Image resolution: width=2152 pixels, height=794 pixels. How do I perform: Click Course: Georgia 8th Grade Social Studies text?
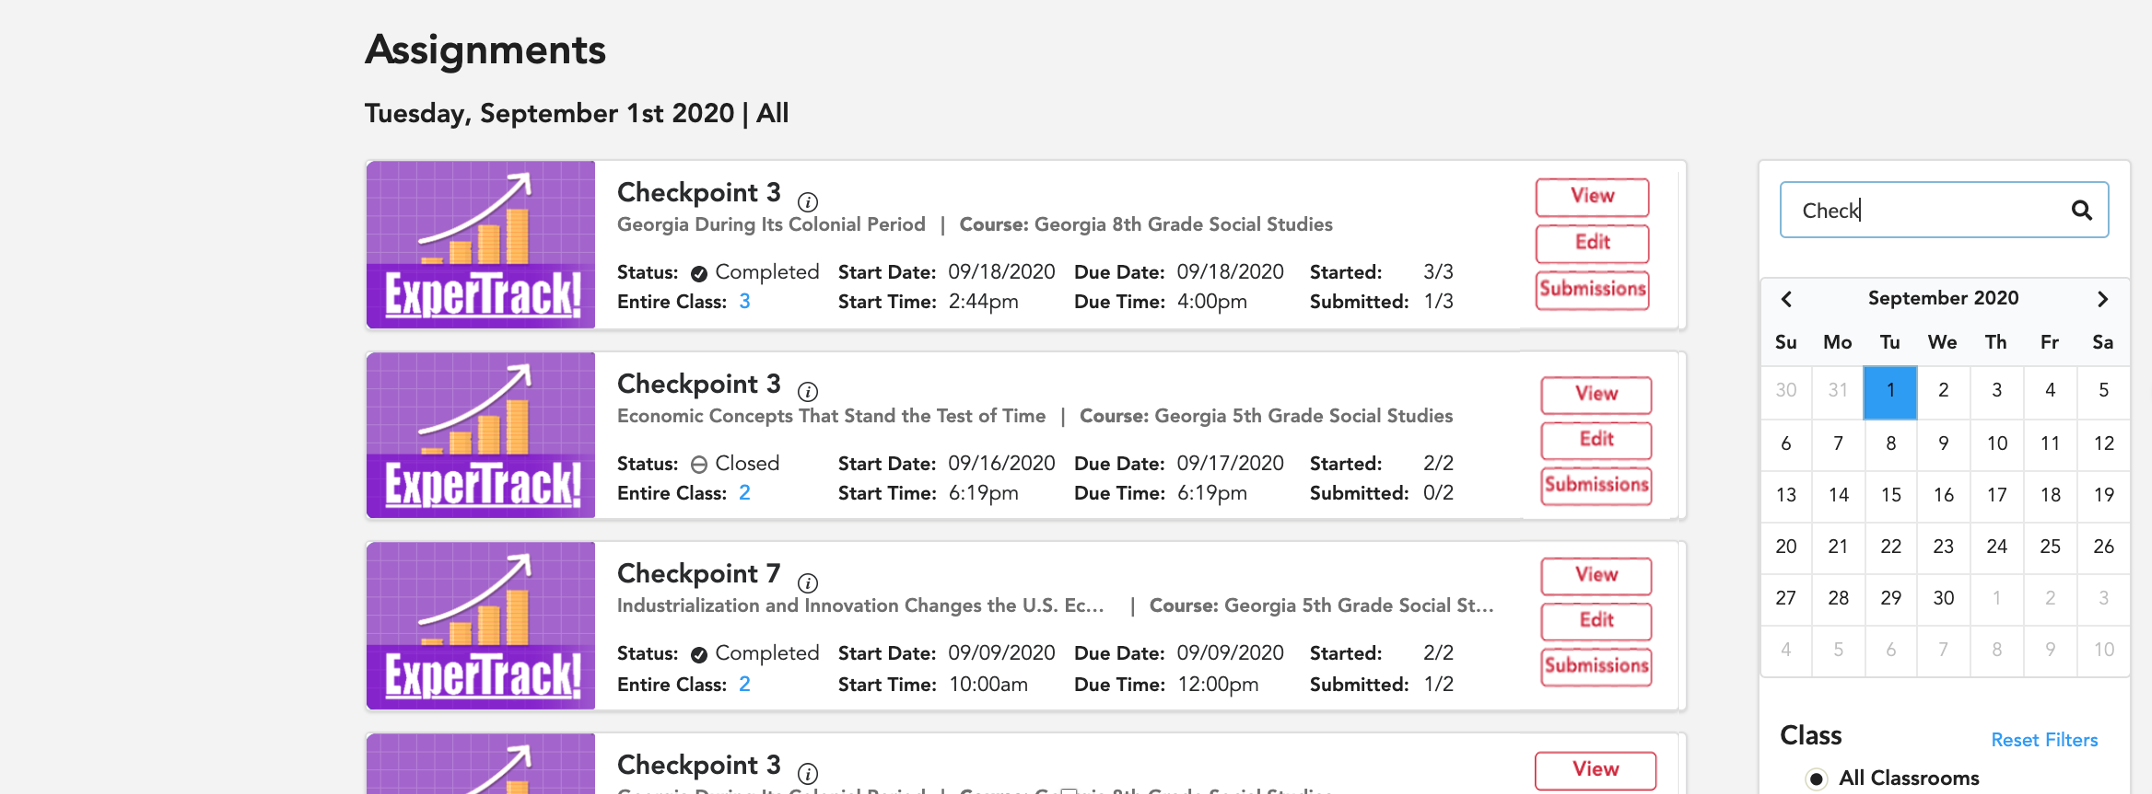[x=1146, y=225]
